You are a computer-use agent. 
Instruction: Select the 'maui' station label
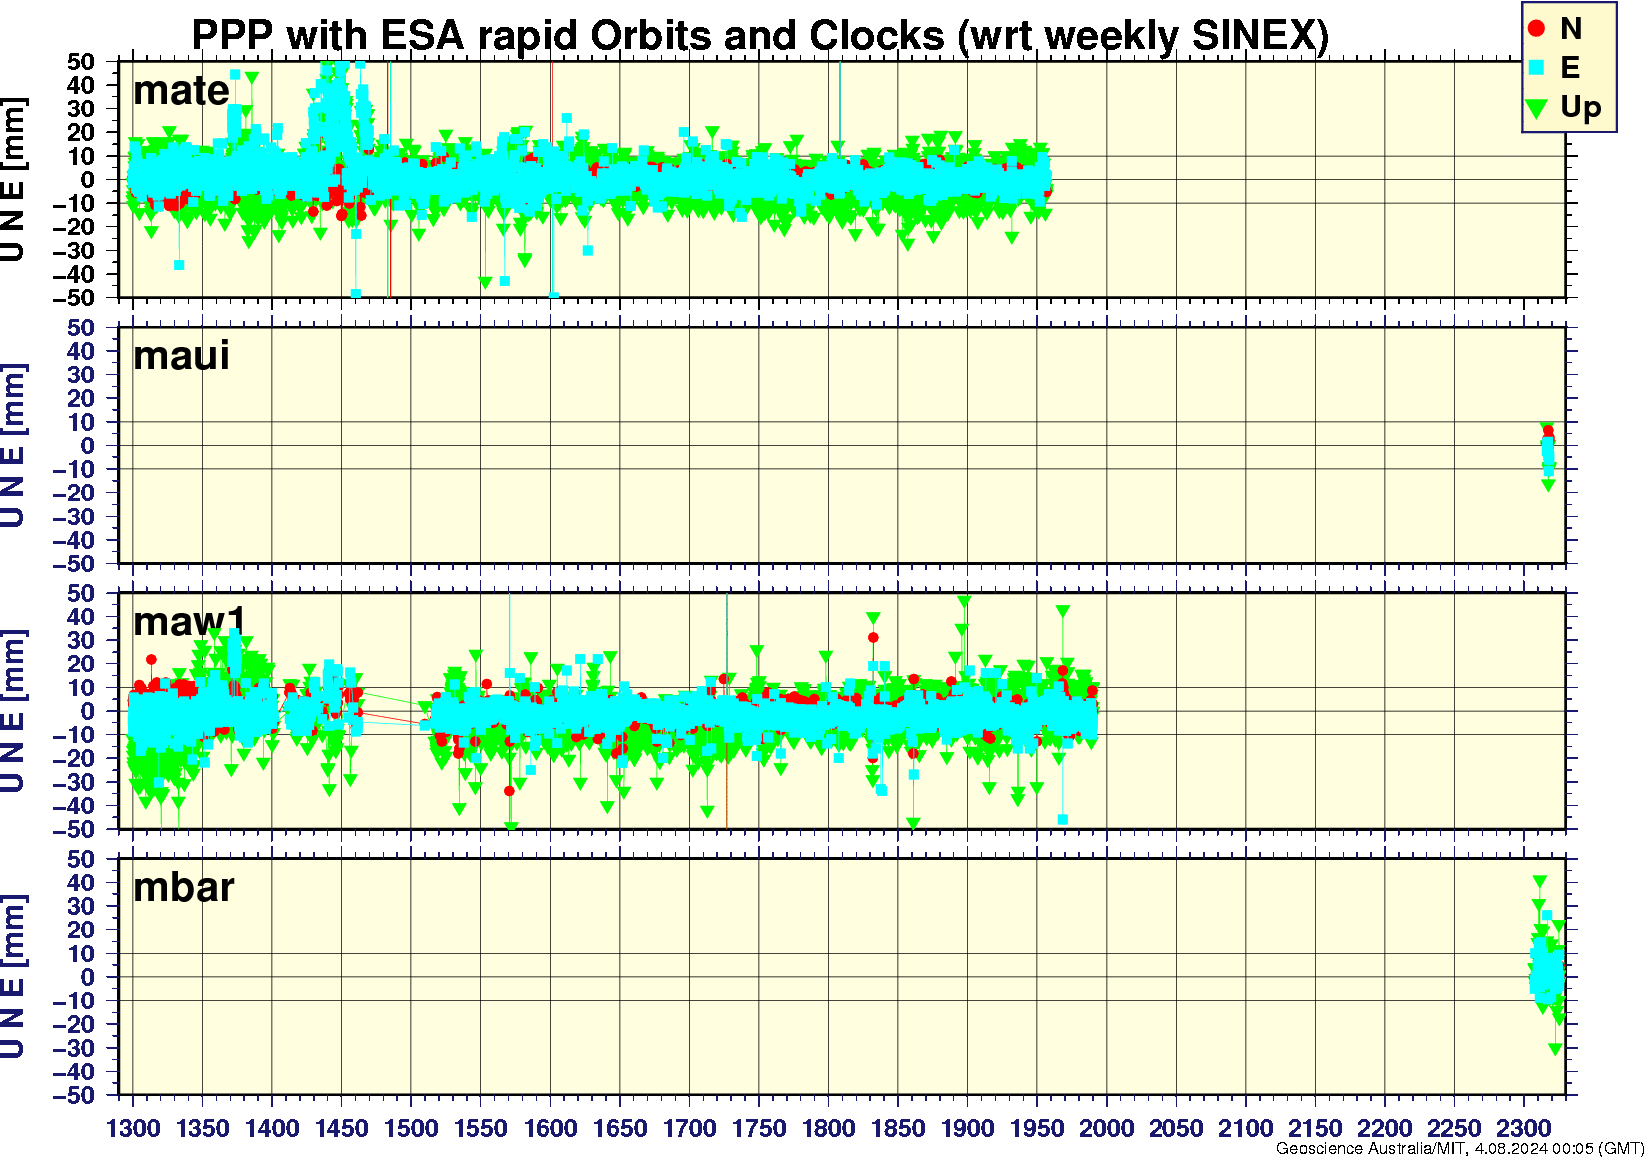(x=181, y=355)
